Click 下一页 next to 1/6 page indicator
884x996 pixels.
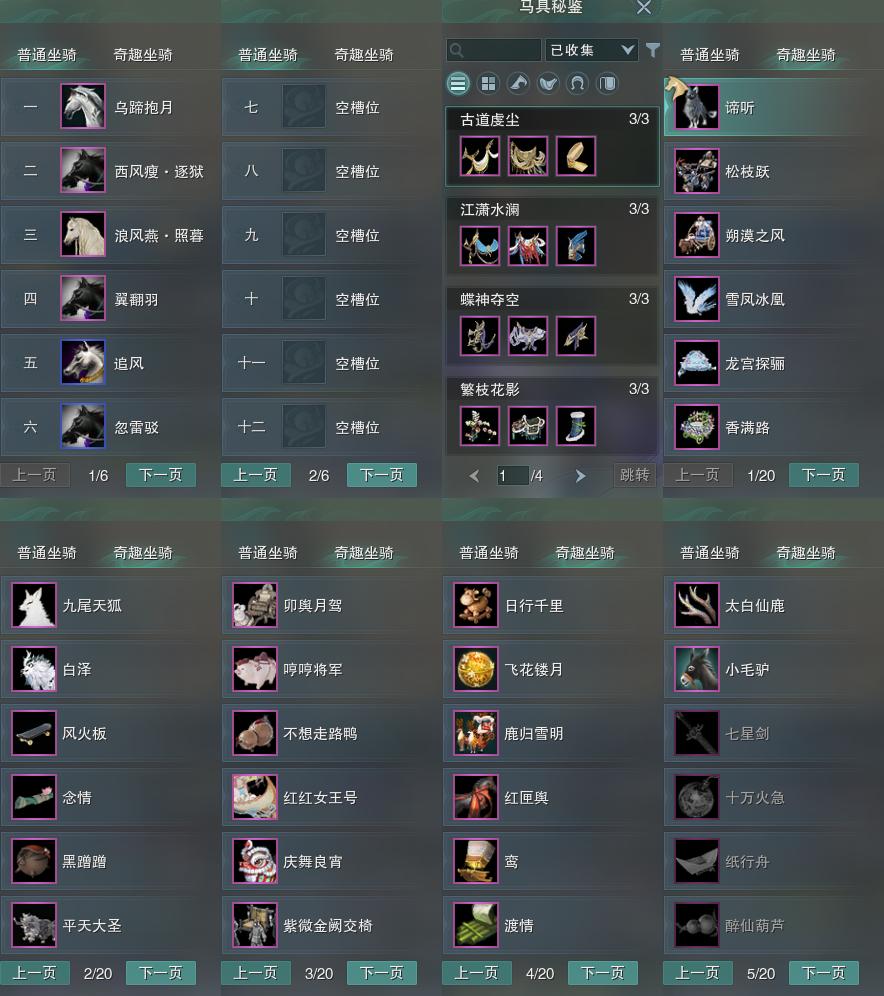(x=161, y=475)
